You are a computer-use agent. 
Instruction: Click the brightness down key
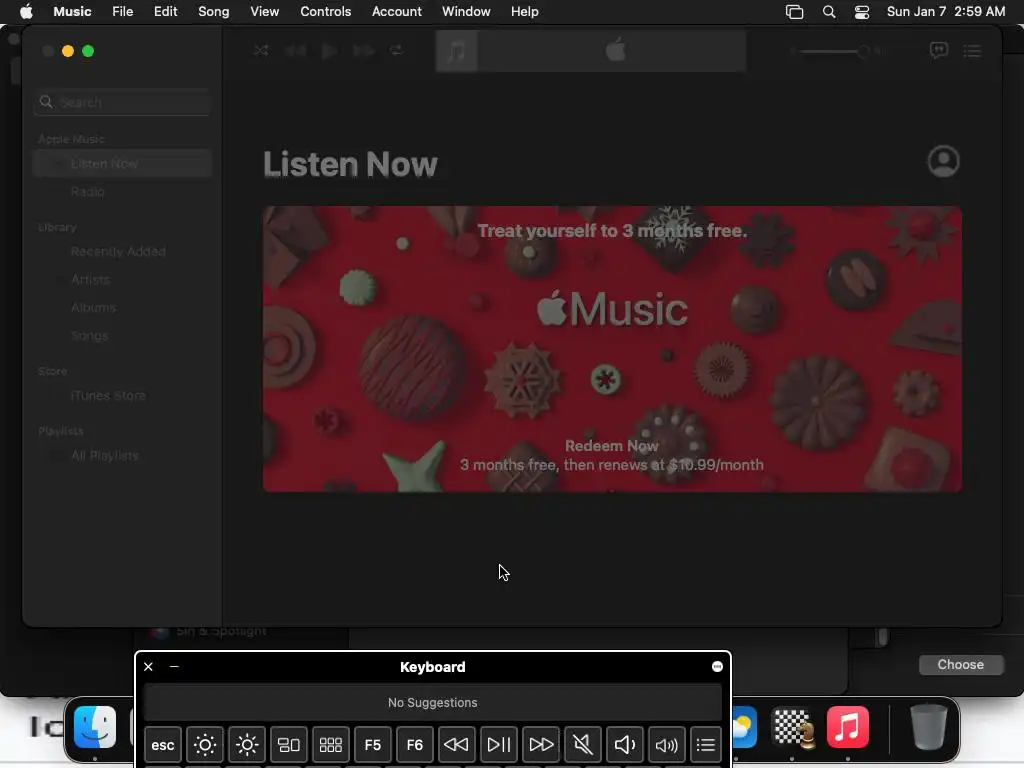point(204,744)
